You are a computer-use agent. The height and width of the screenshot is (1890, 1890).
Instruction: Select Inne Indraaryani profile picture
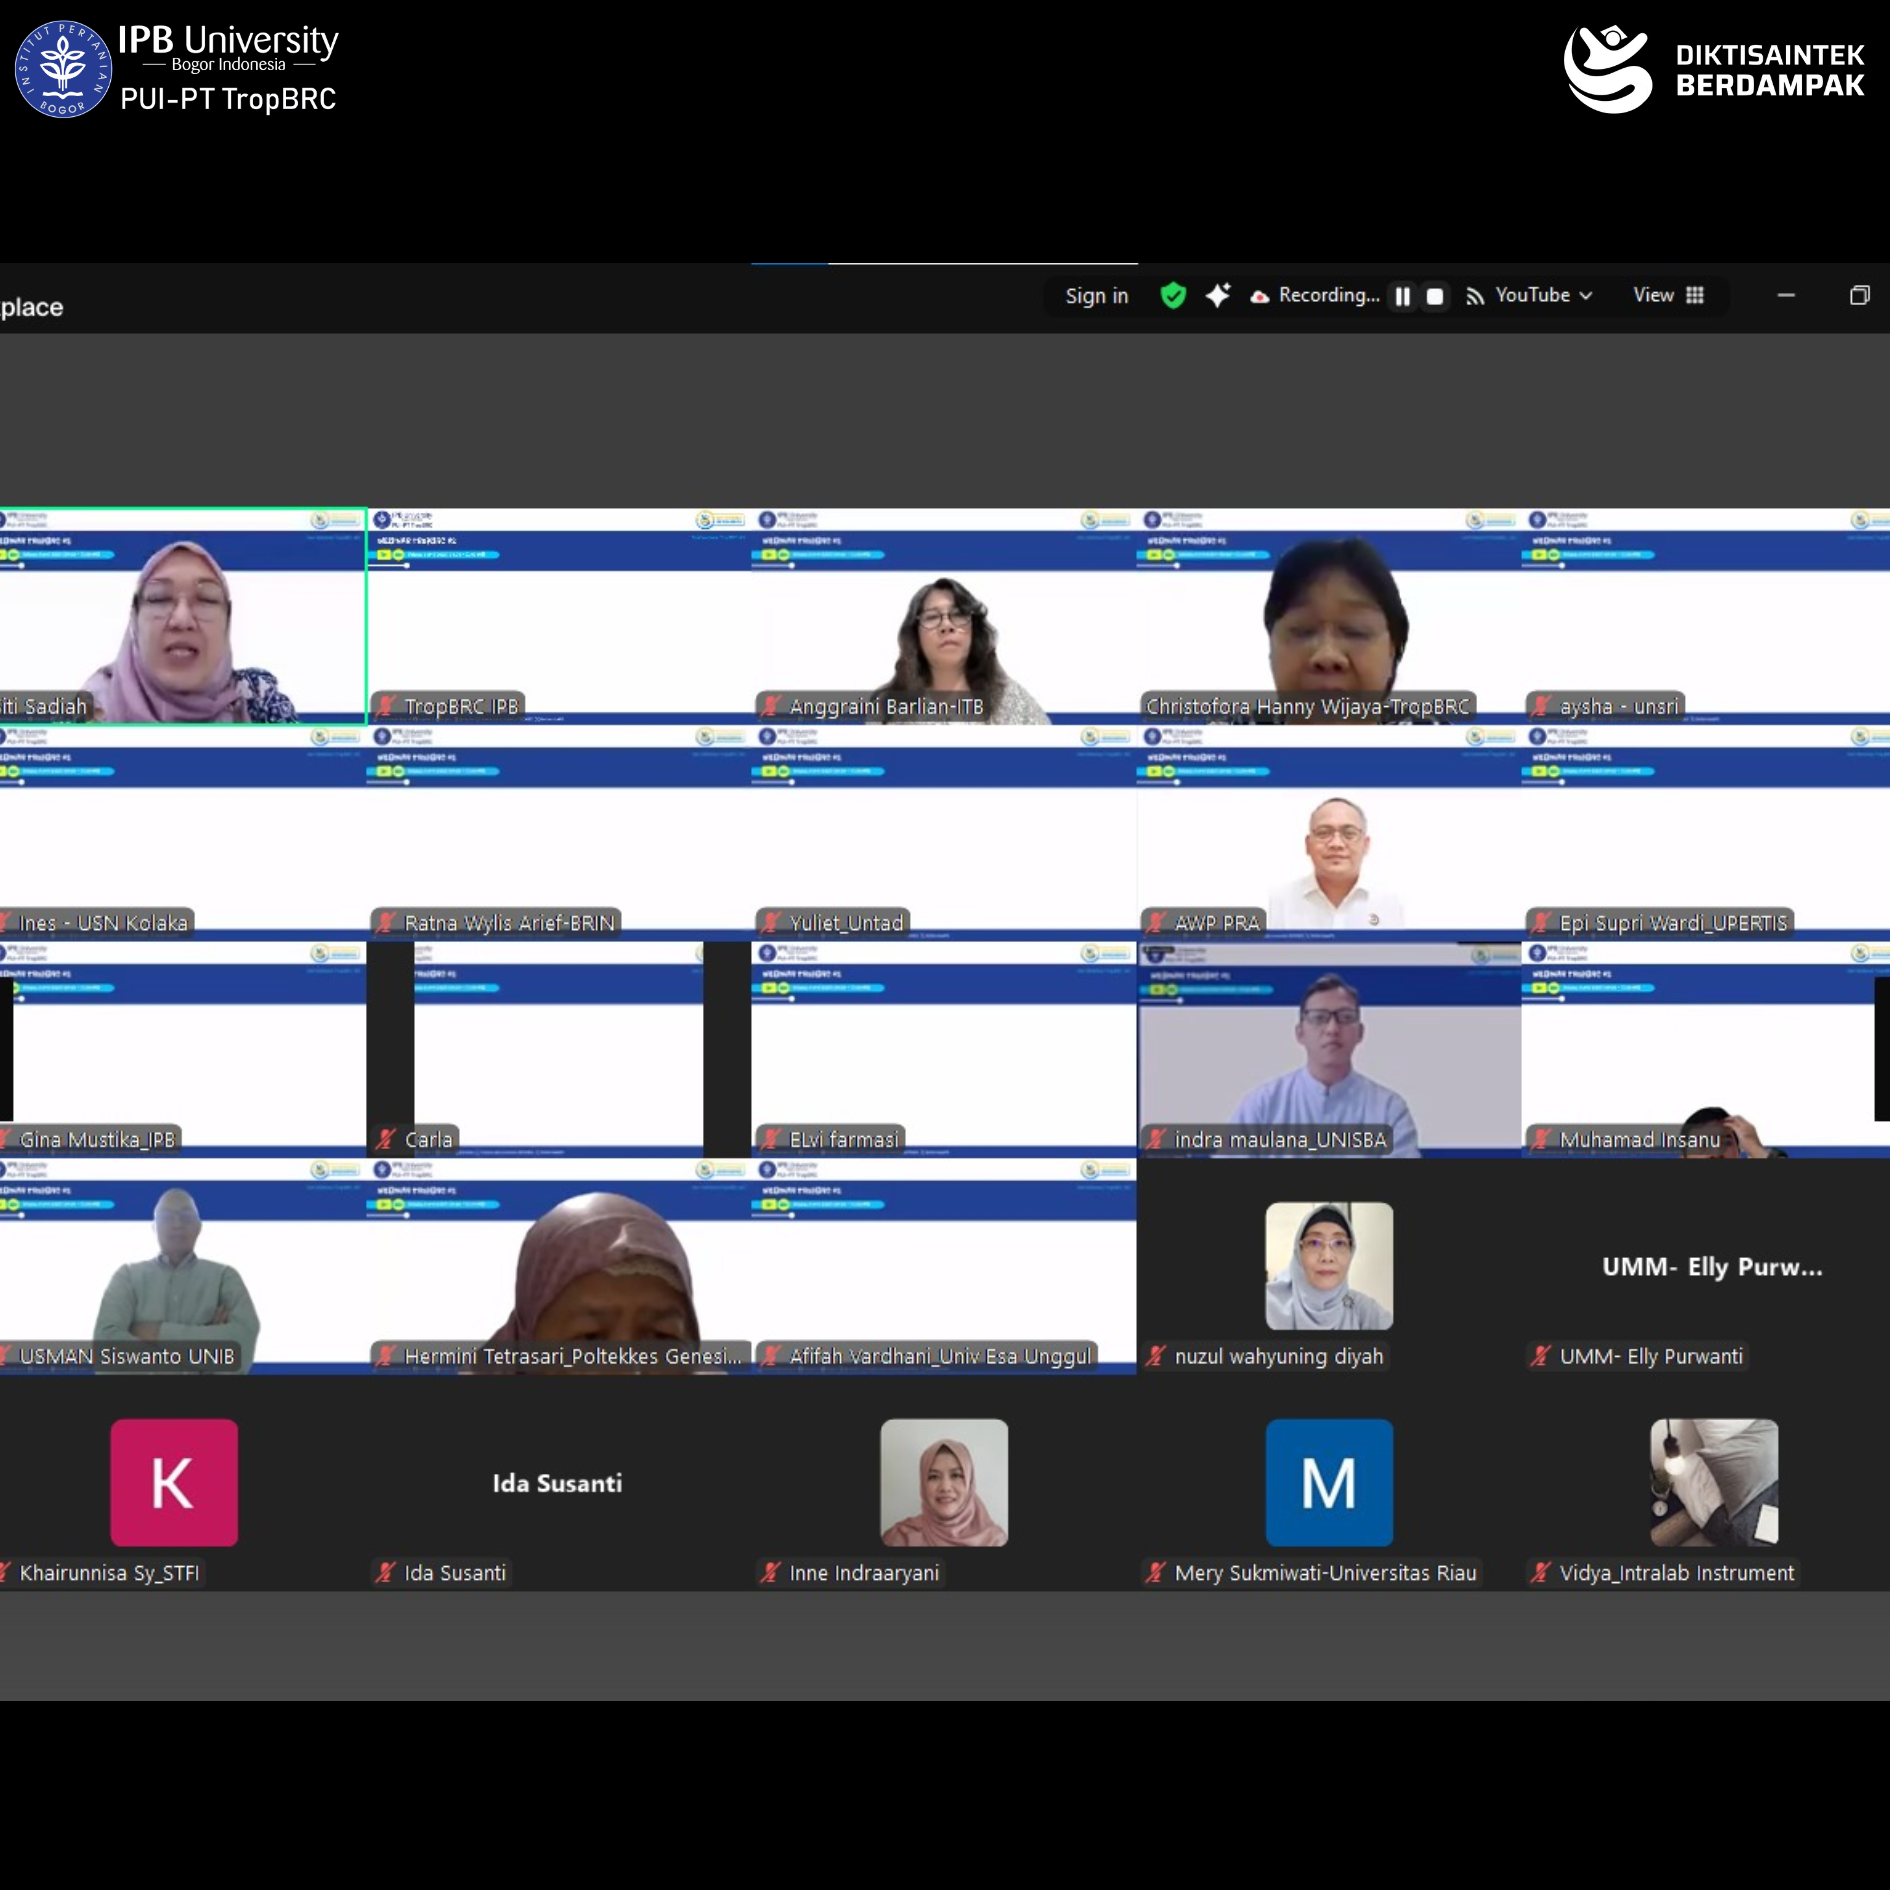[943, 1482]
